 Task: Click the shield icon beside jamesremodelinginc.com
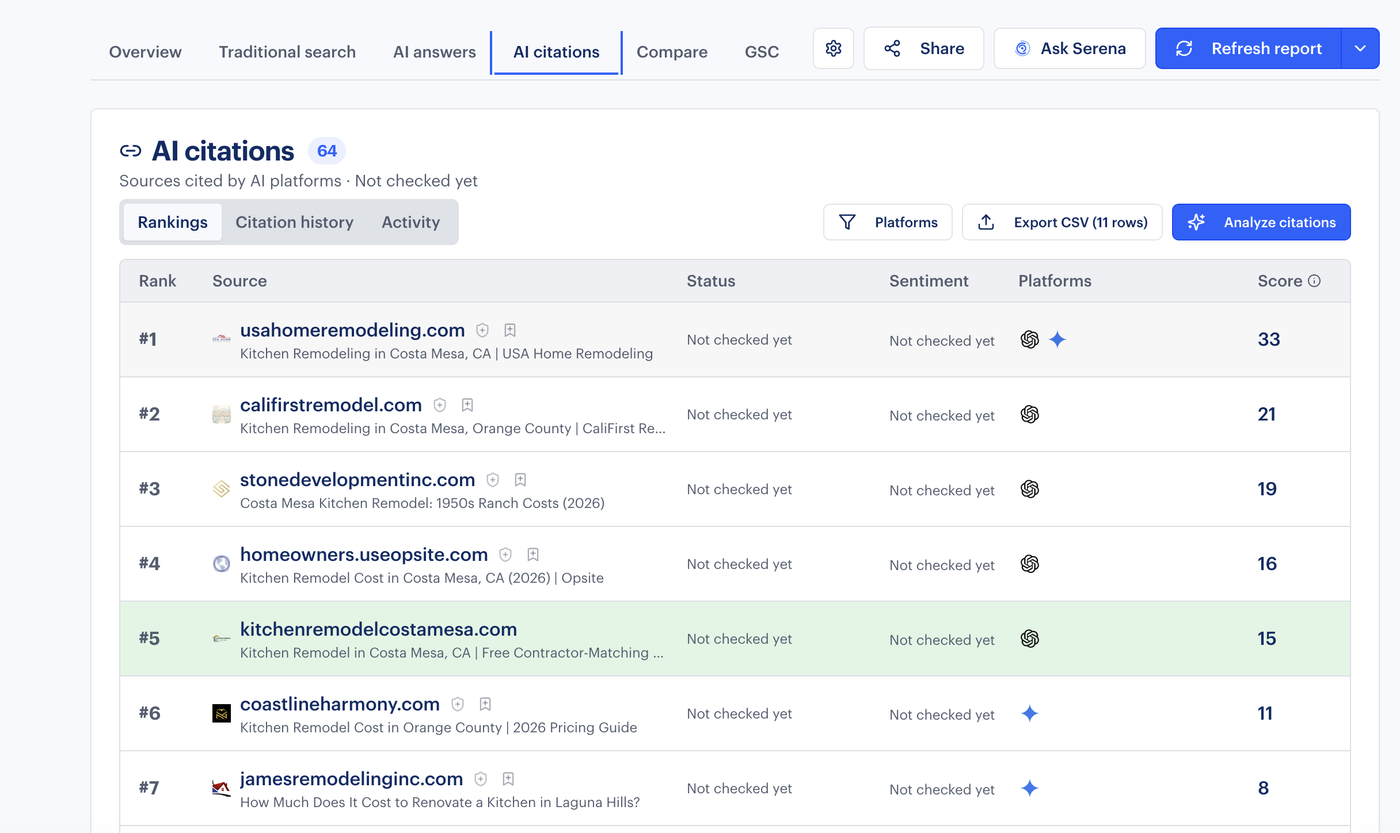point(480,779)
